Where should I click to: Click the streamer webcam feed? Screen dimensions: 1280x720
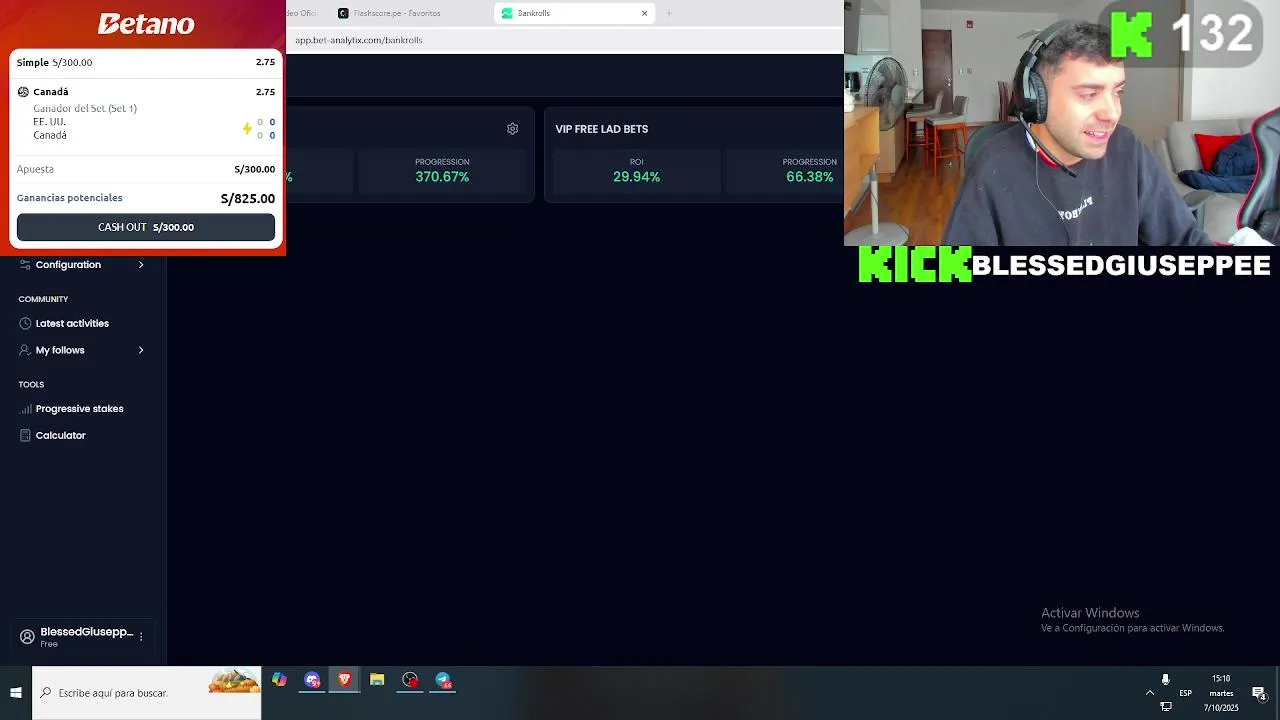tap(1062, 123)
